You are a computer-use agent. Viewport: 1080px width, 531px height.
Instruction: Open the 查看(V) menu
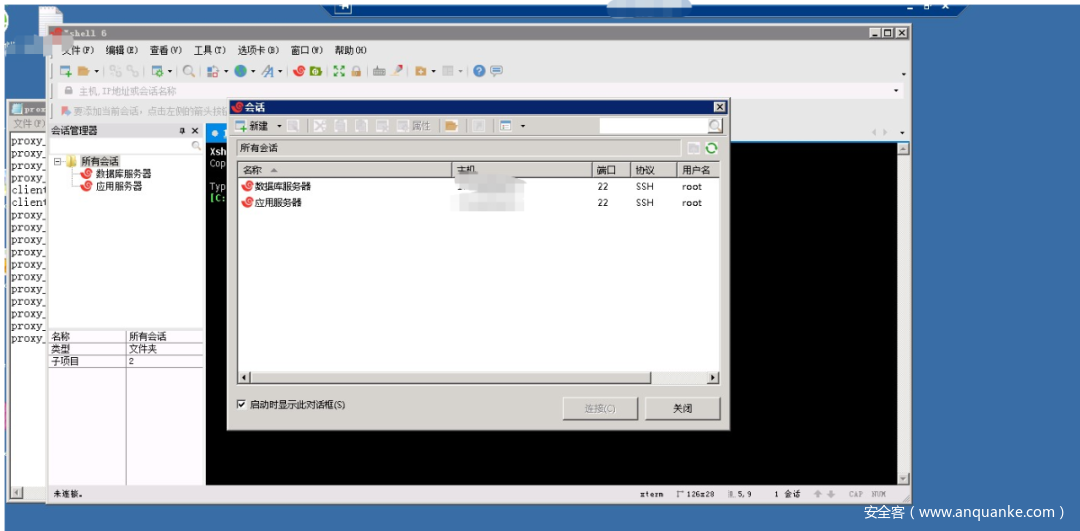click(x=165, y=50)
